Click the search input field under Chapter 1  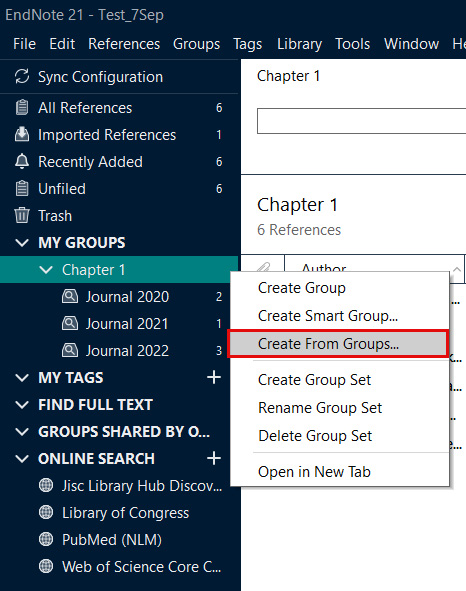click(361, 121)
